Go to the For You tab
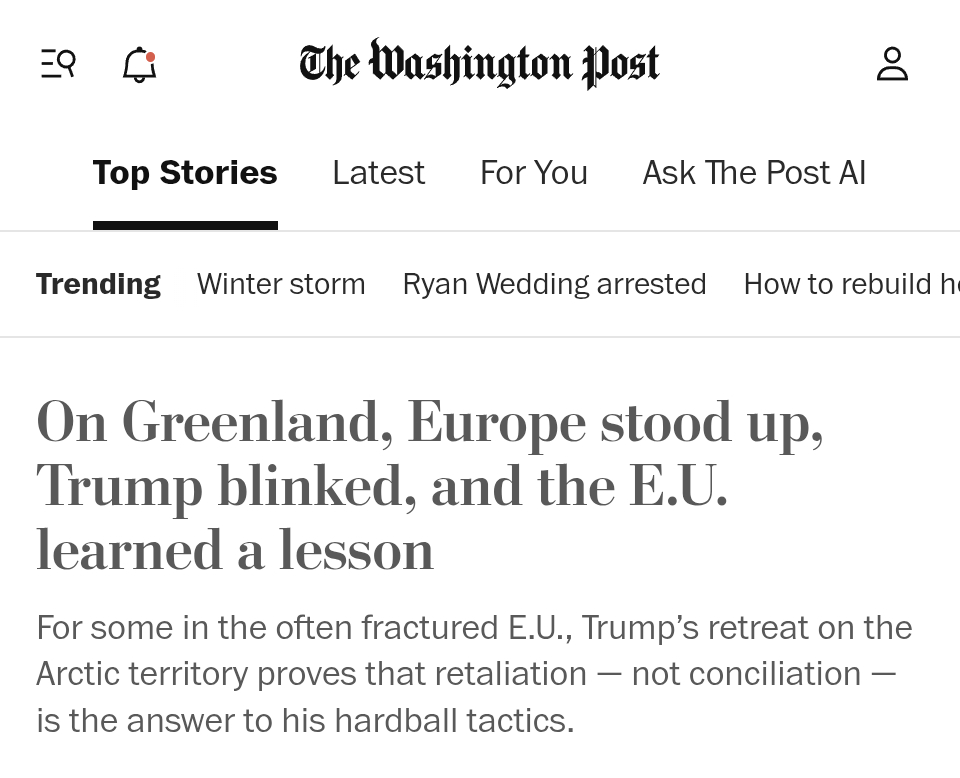 pyautogui.click(x=534, y=173)
